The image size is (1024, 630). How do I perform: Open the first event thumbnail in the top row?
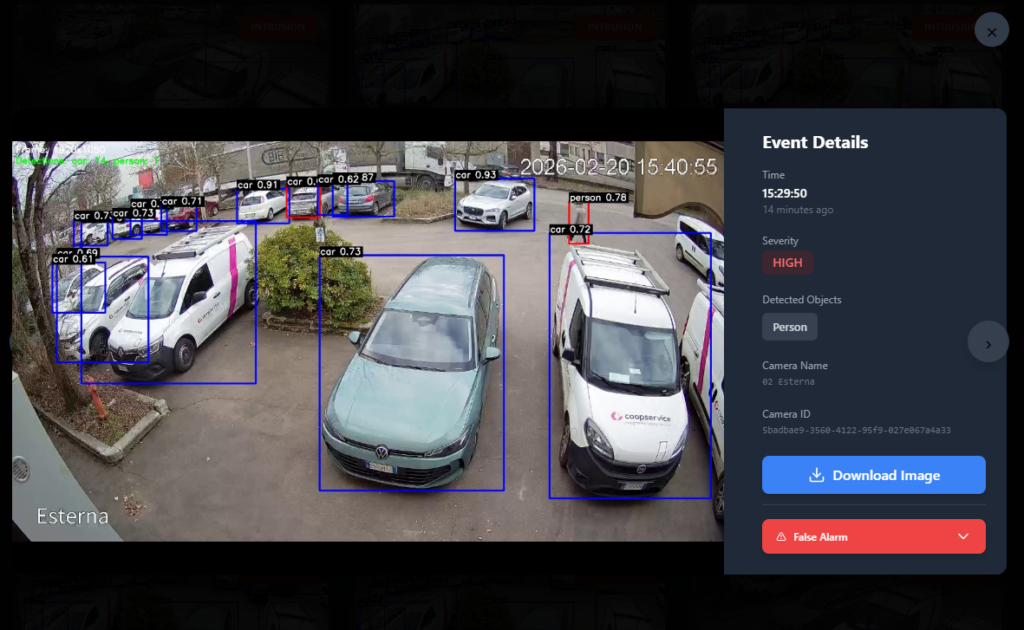(x=170, y=55)
